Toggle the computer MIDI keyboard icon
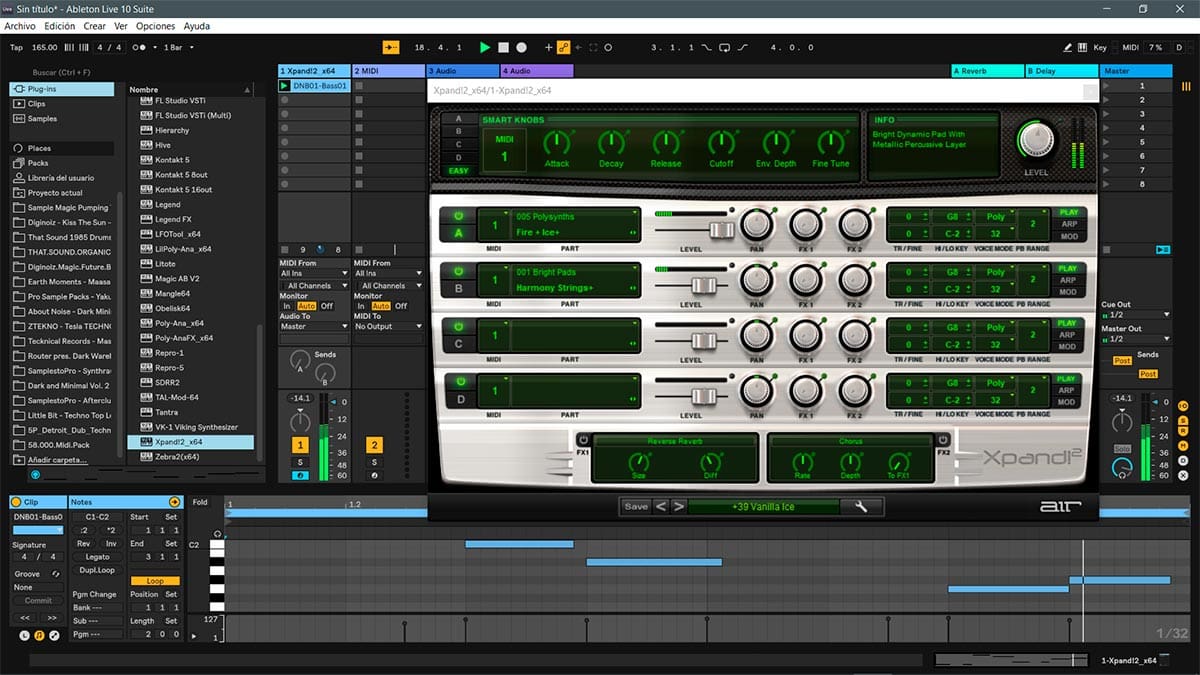 [1084, 47]
